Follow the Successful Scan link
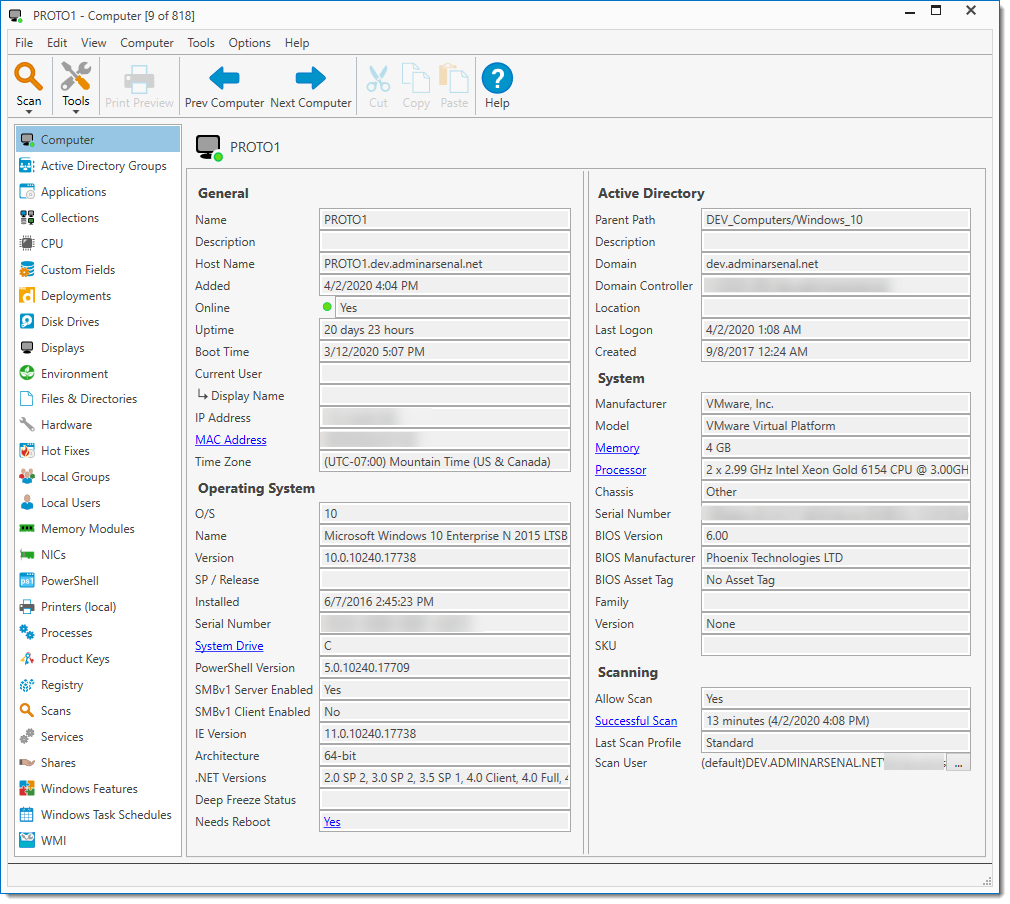Screen dimensions: 1010x904 [x=635, y=721]
